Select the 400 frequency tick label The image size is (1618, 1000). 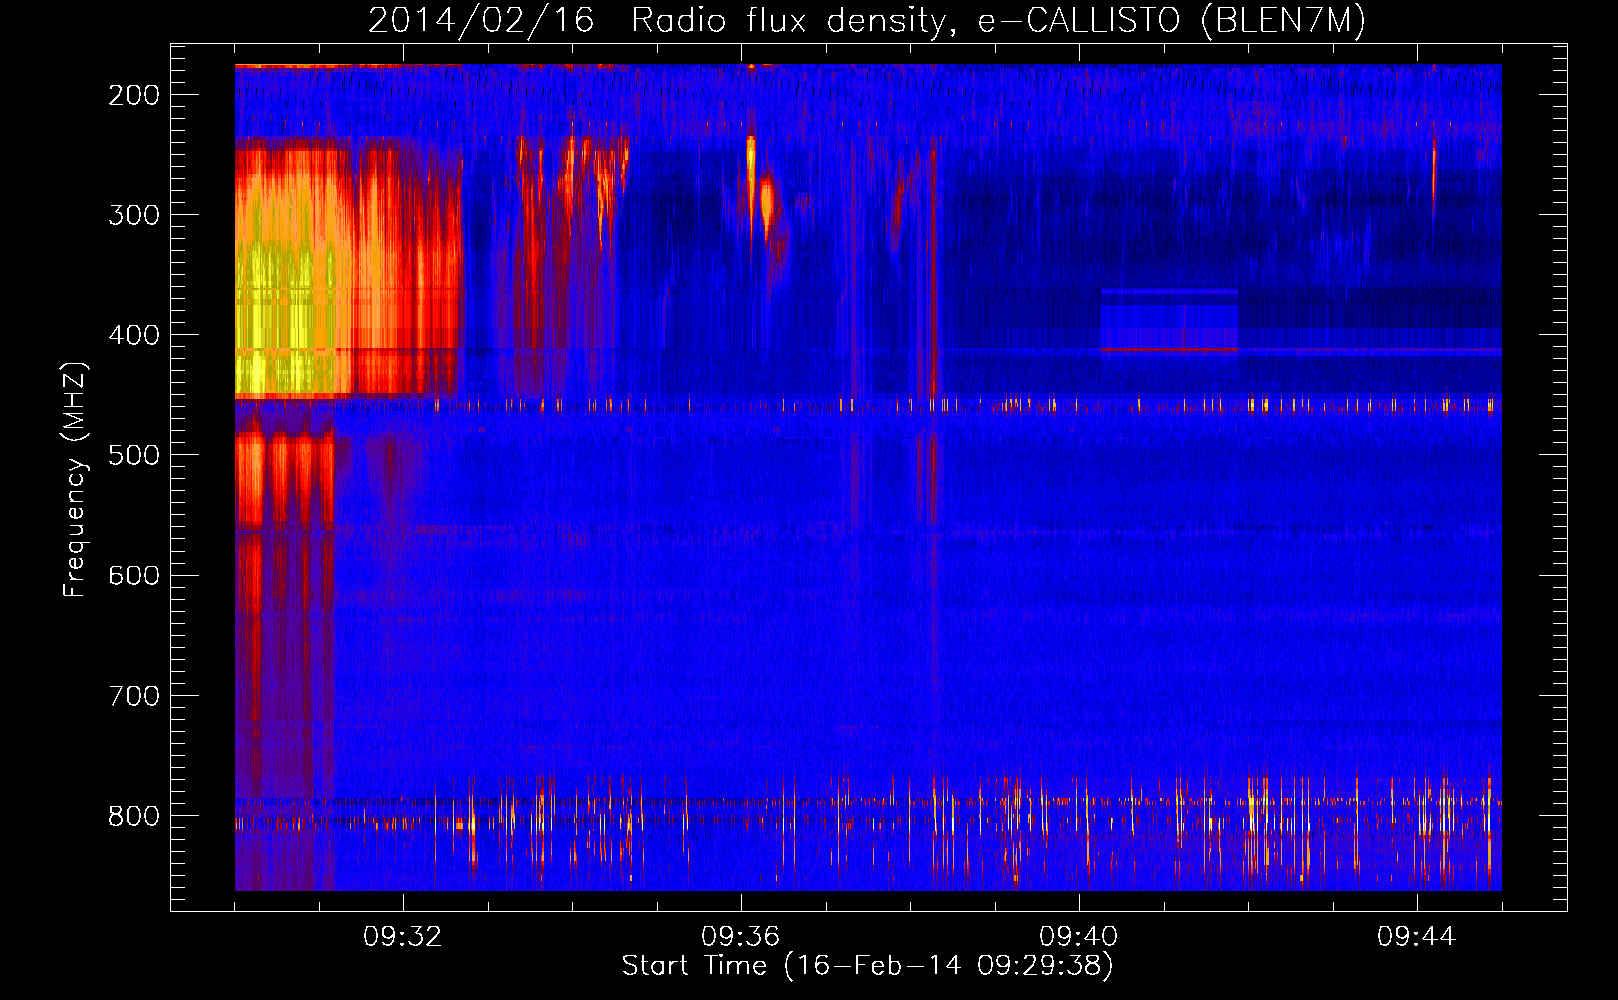pyautogui.click(x=134, y=335)
